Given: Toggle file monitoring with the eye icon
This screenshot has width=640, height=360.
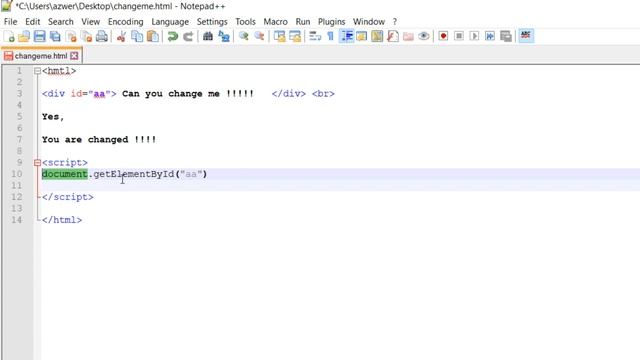Looking at the screenshot, I should coord(424,36).
